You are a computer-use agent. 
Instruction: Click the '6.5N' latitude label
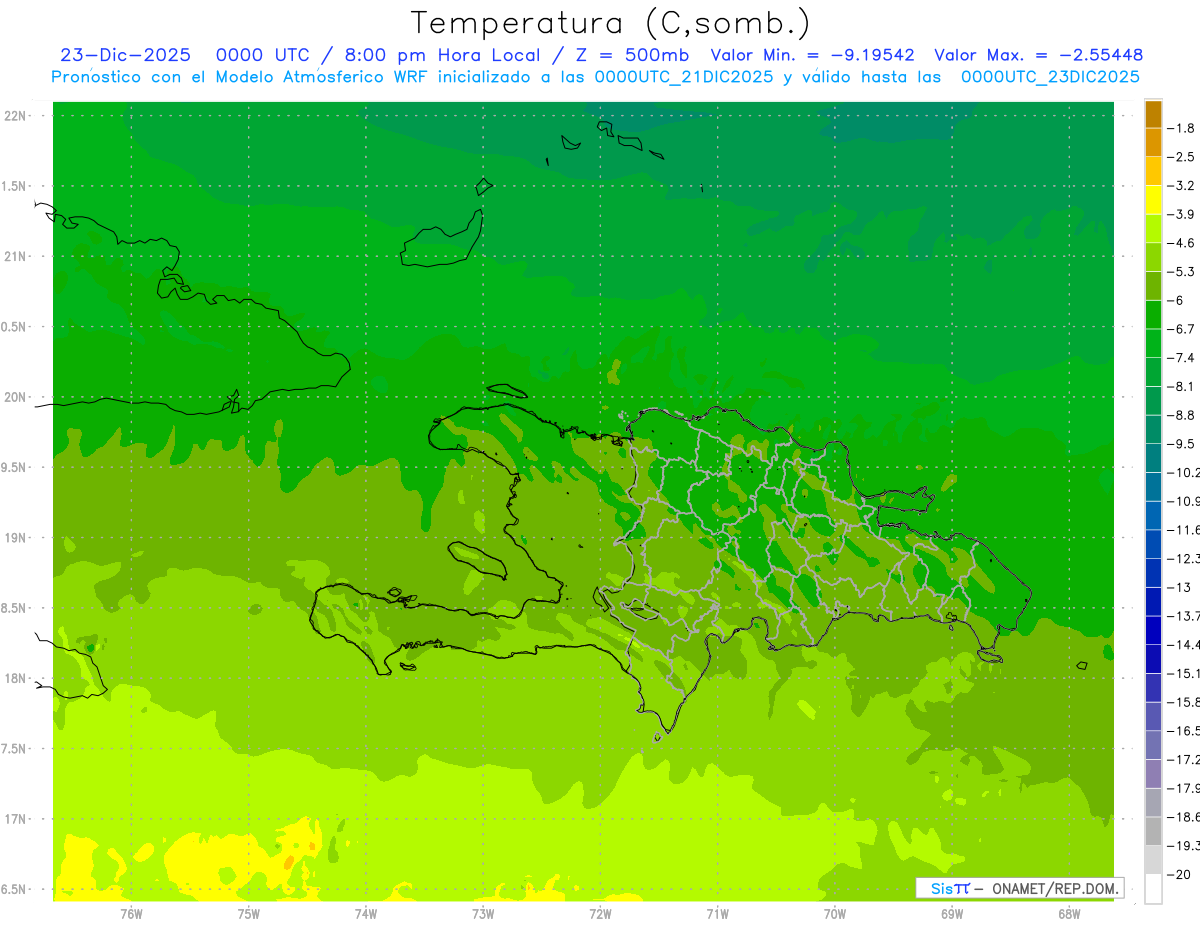click(12, 889)
